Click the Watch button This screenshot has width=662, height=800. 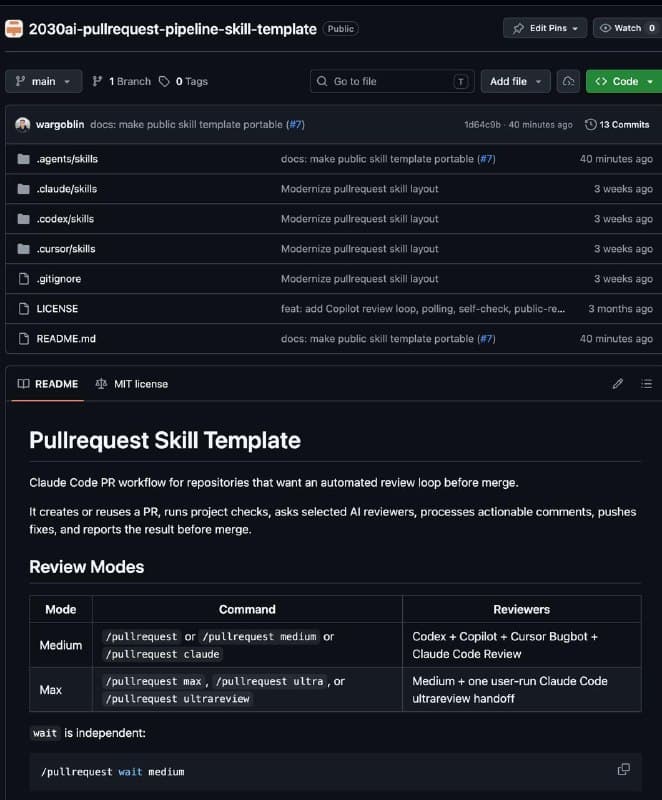[x=627, y=28]
